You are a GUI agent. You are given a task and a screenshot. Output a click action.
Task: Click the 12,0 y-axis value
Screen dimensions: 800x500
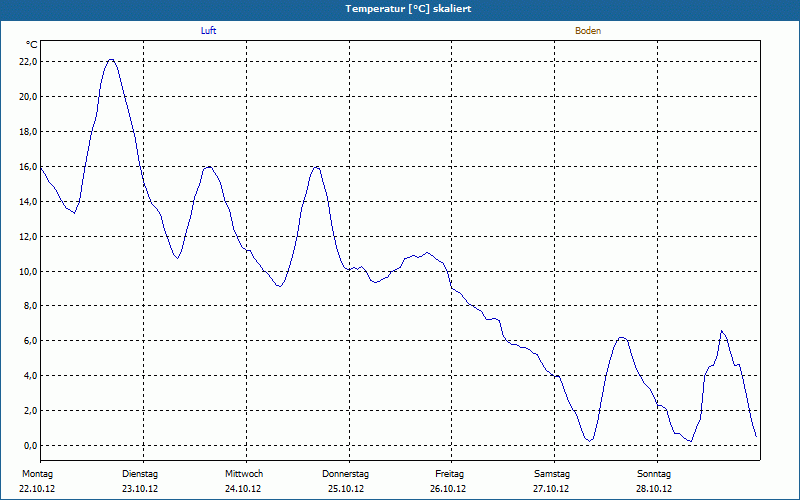point(28,236)
